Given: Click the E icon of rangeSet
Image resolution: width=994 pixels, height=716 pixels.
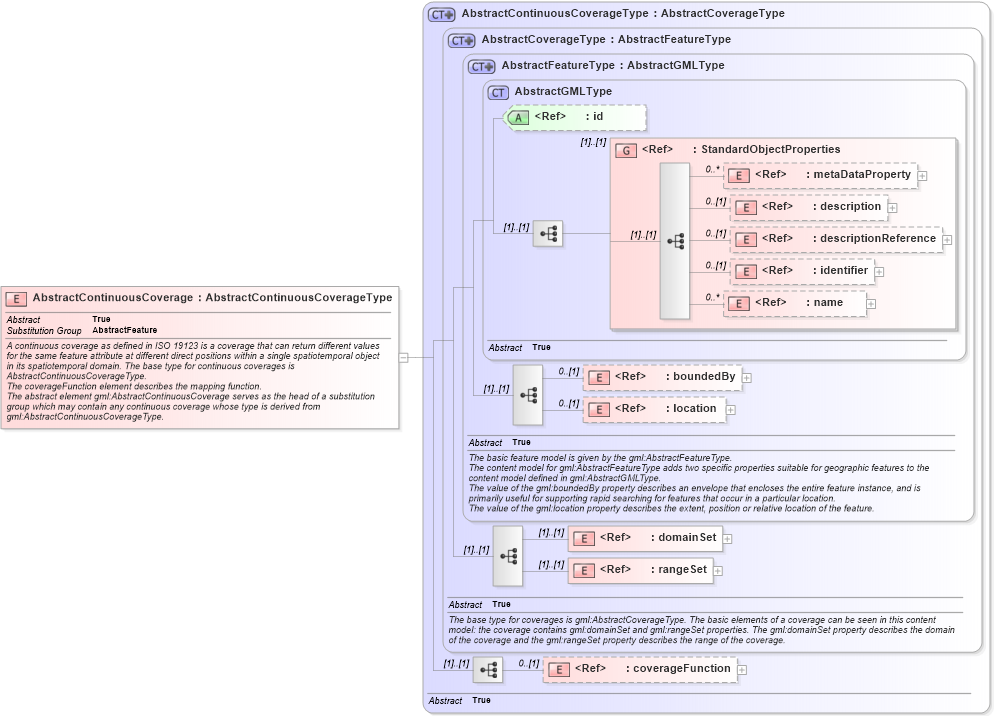Looking at the screenshot, I should click(583, 571).
